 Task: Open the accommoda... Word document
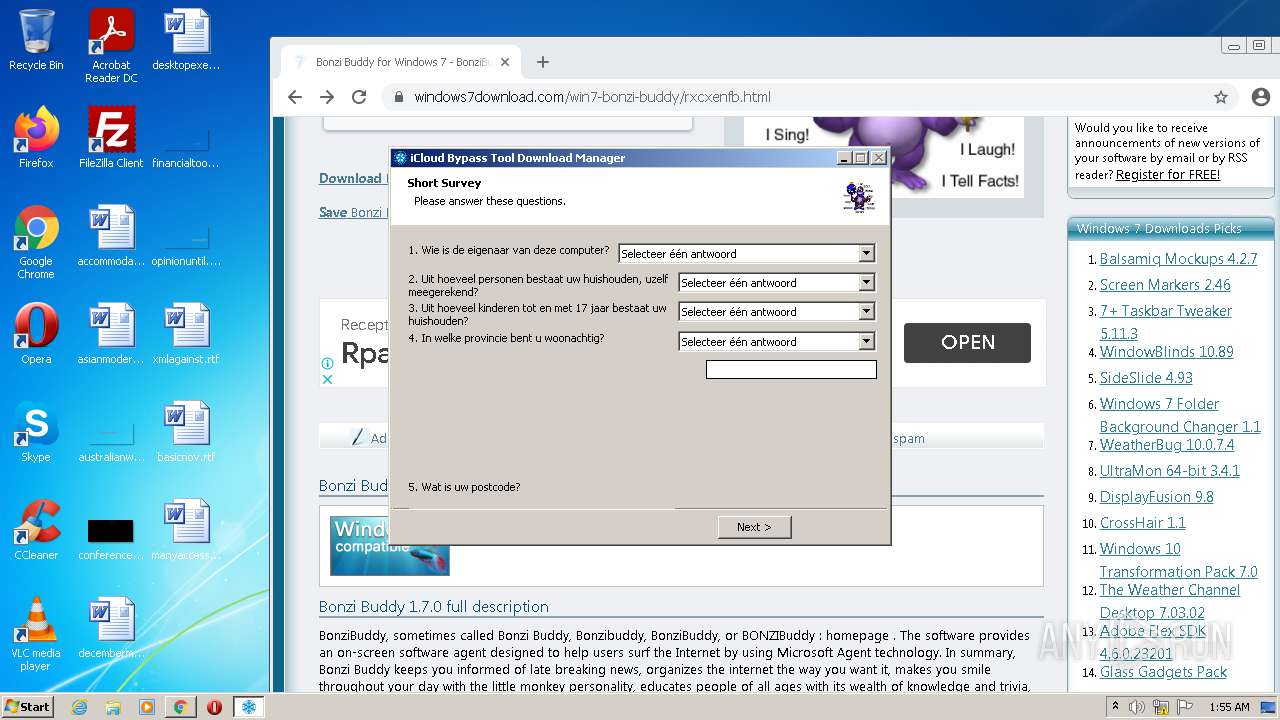111,236
